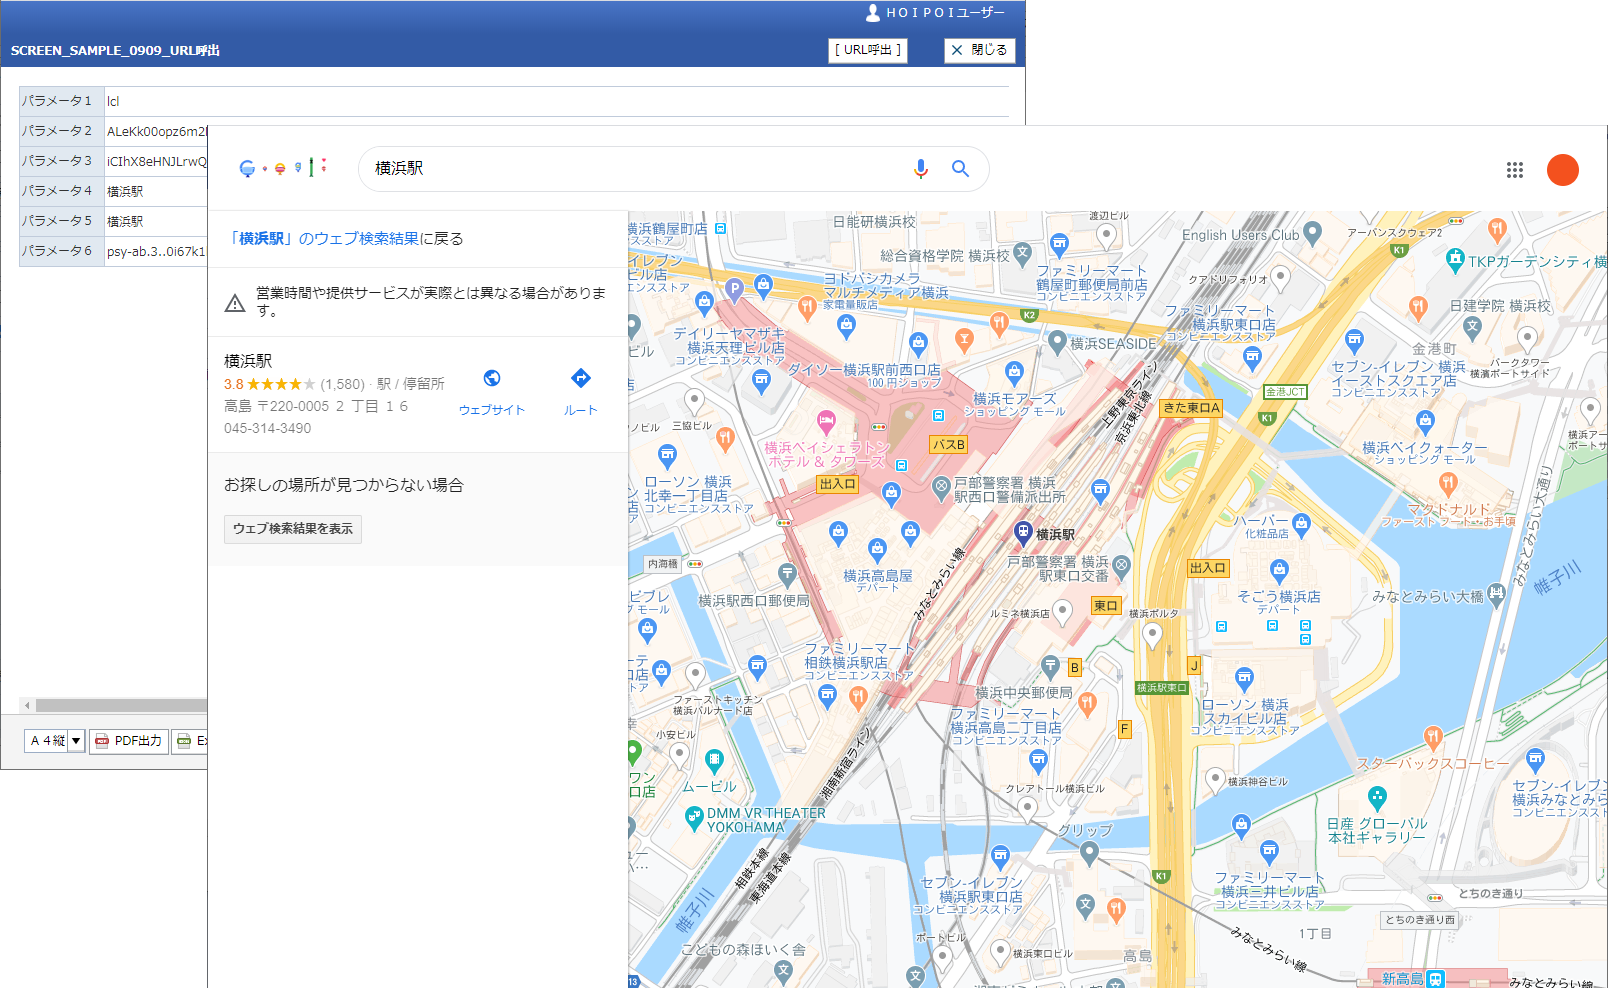The image size is (1609, 988).
Task: Click the そごう横浜店 shopping marker
Action: pos(1279,571)
